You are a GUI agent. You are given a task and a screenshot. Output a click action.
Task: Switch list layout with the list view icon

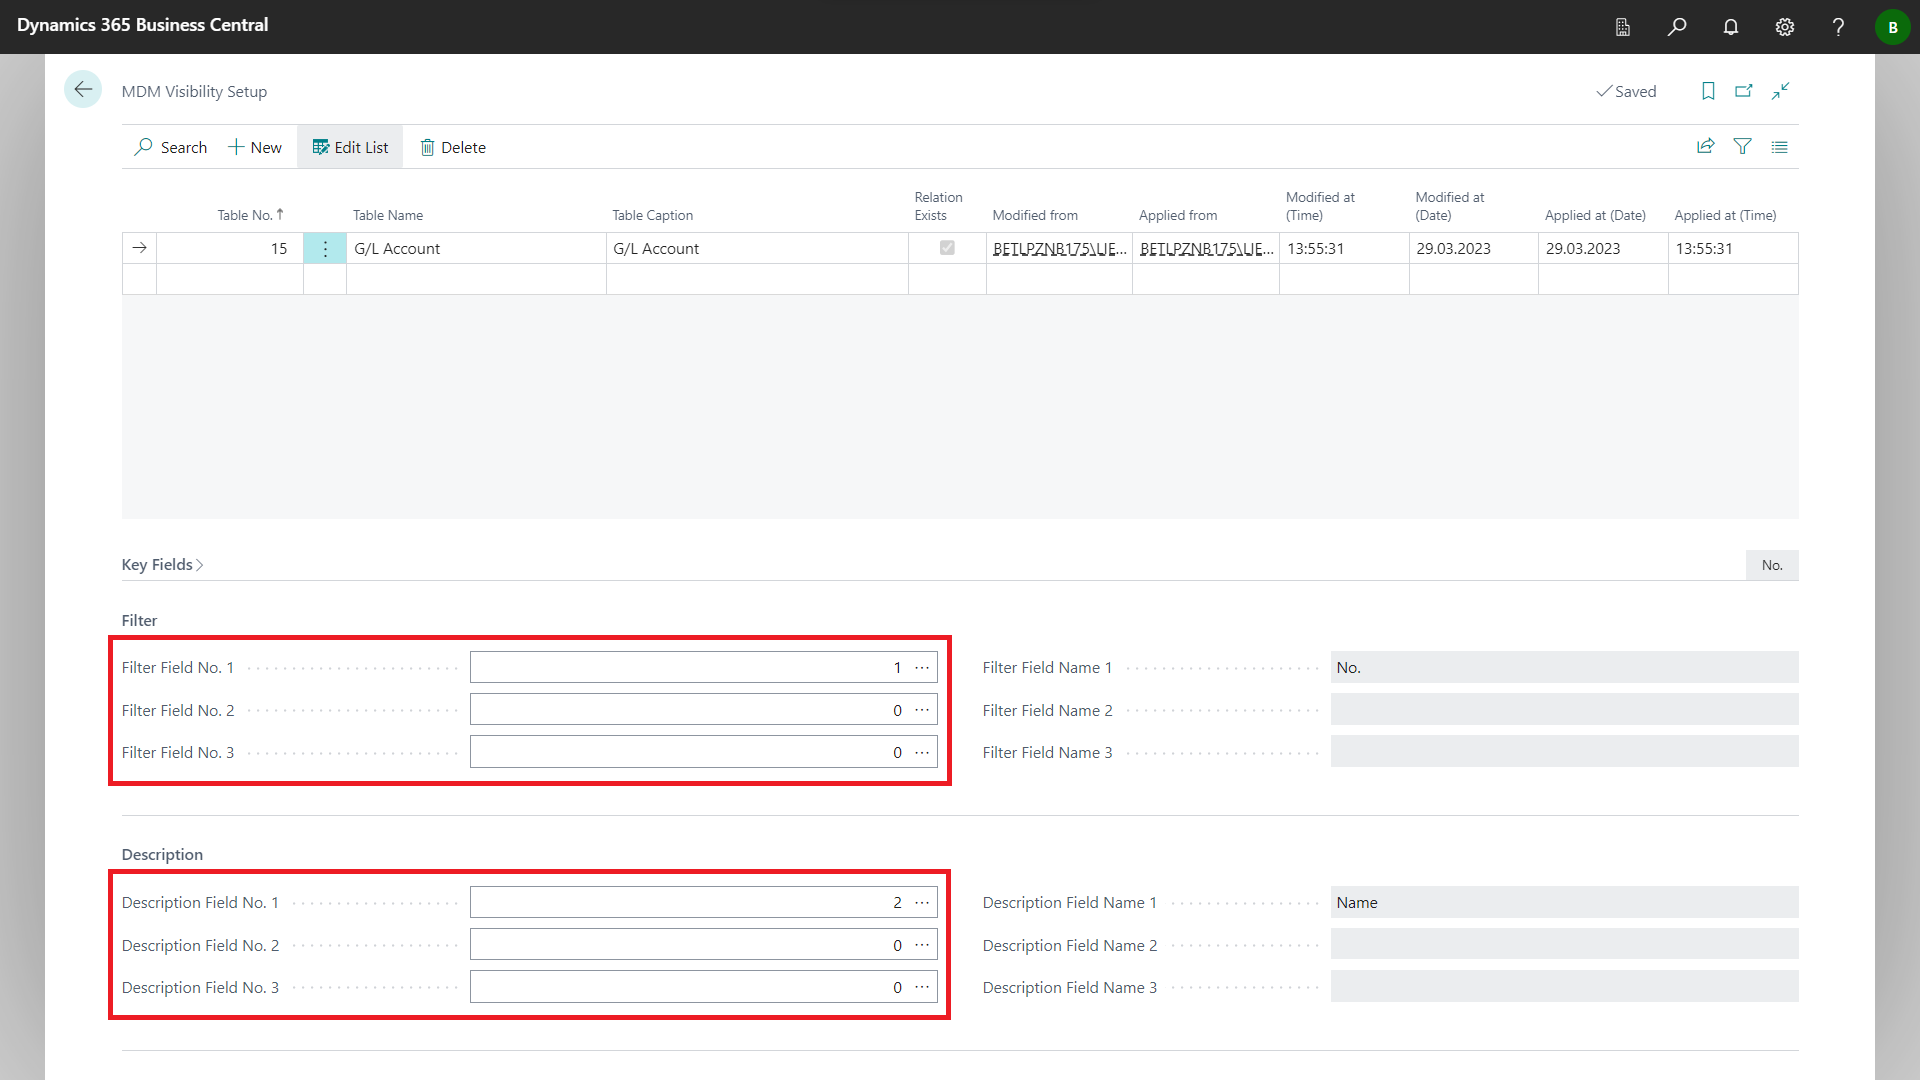(1780, 147)
